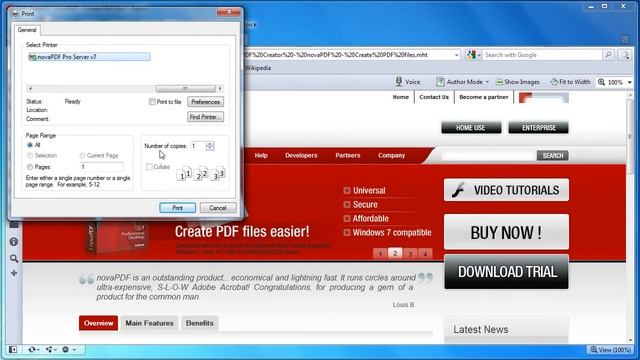Open the Overview tab on the webpage
Screen dimensions: 640x360
coord(98,323)
